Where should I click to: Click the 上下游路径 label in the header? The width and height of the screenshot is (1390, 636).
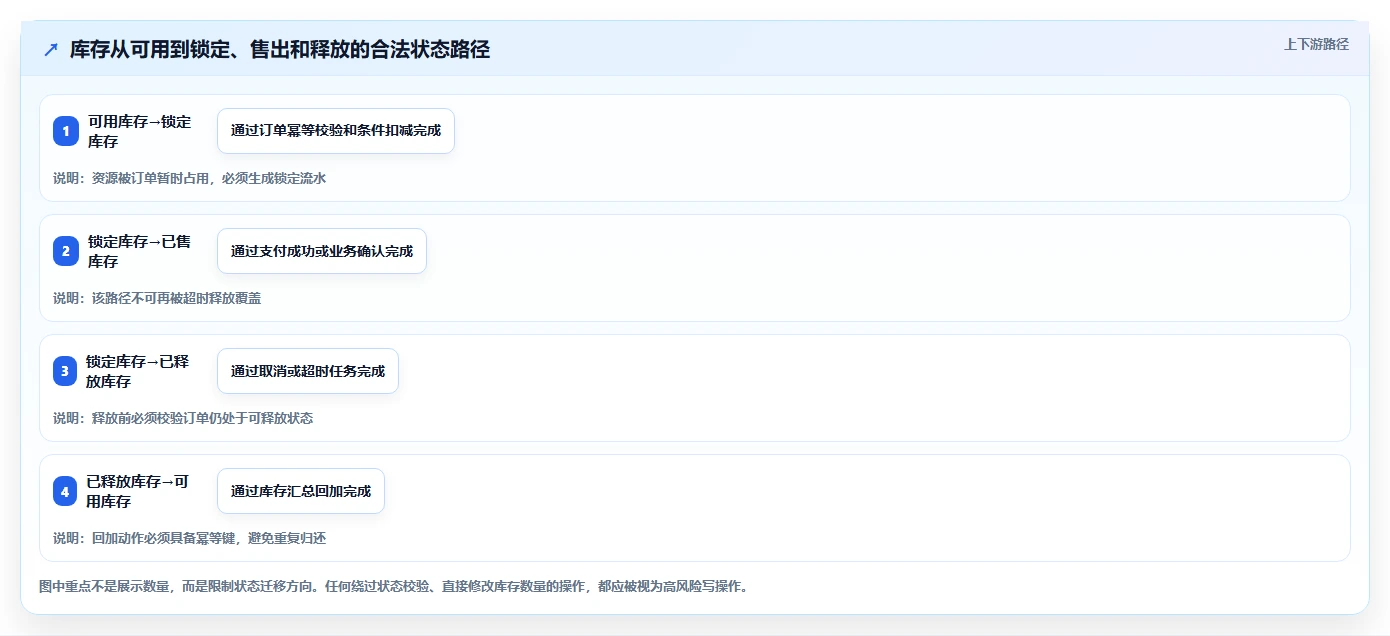click(x=1316, y=44)
